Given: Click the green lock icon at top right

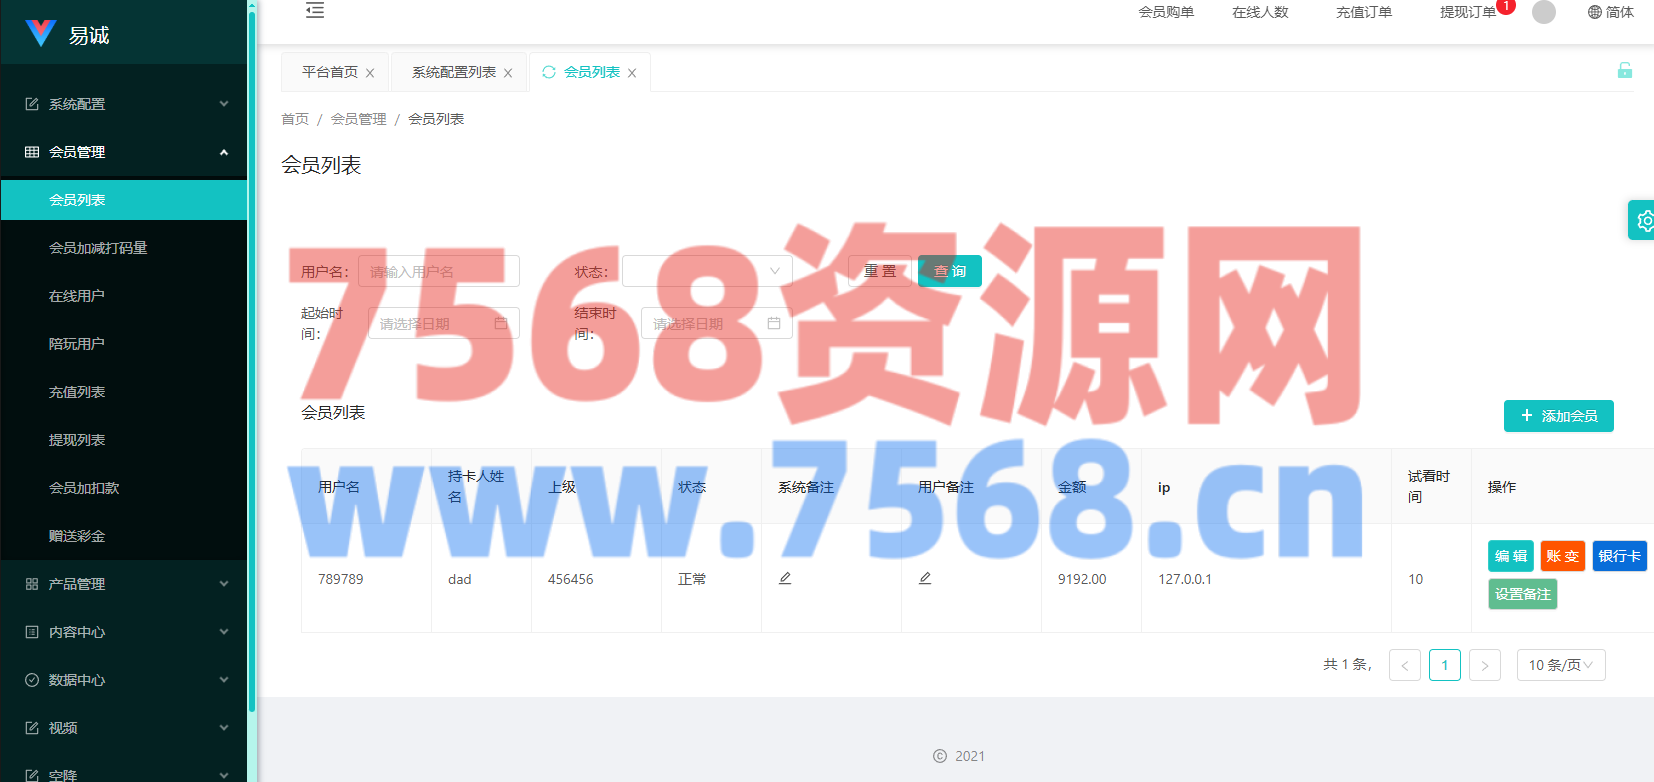Looking at the screenshot, I should tap(1624, 70).
